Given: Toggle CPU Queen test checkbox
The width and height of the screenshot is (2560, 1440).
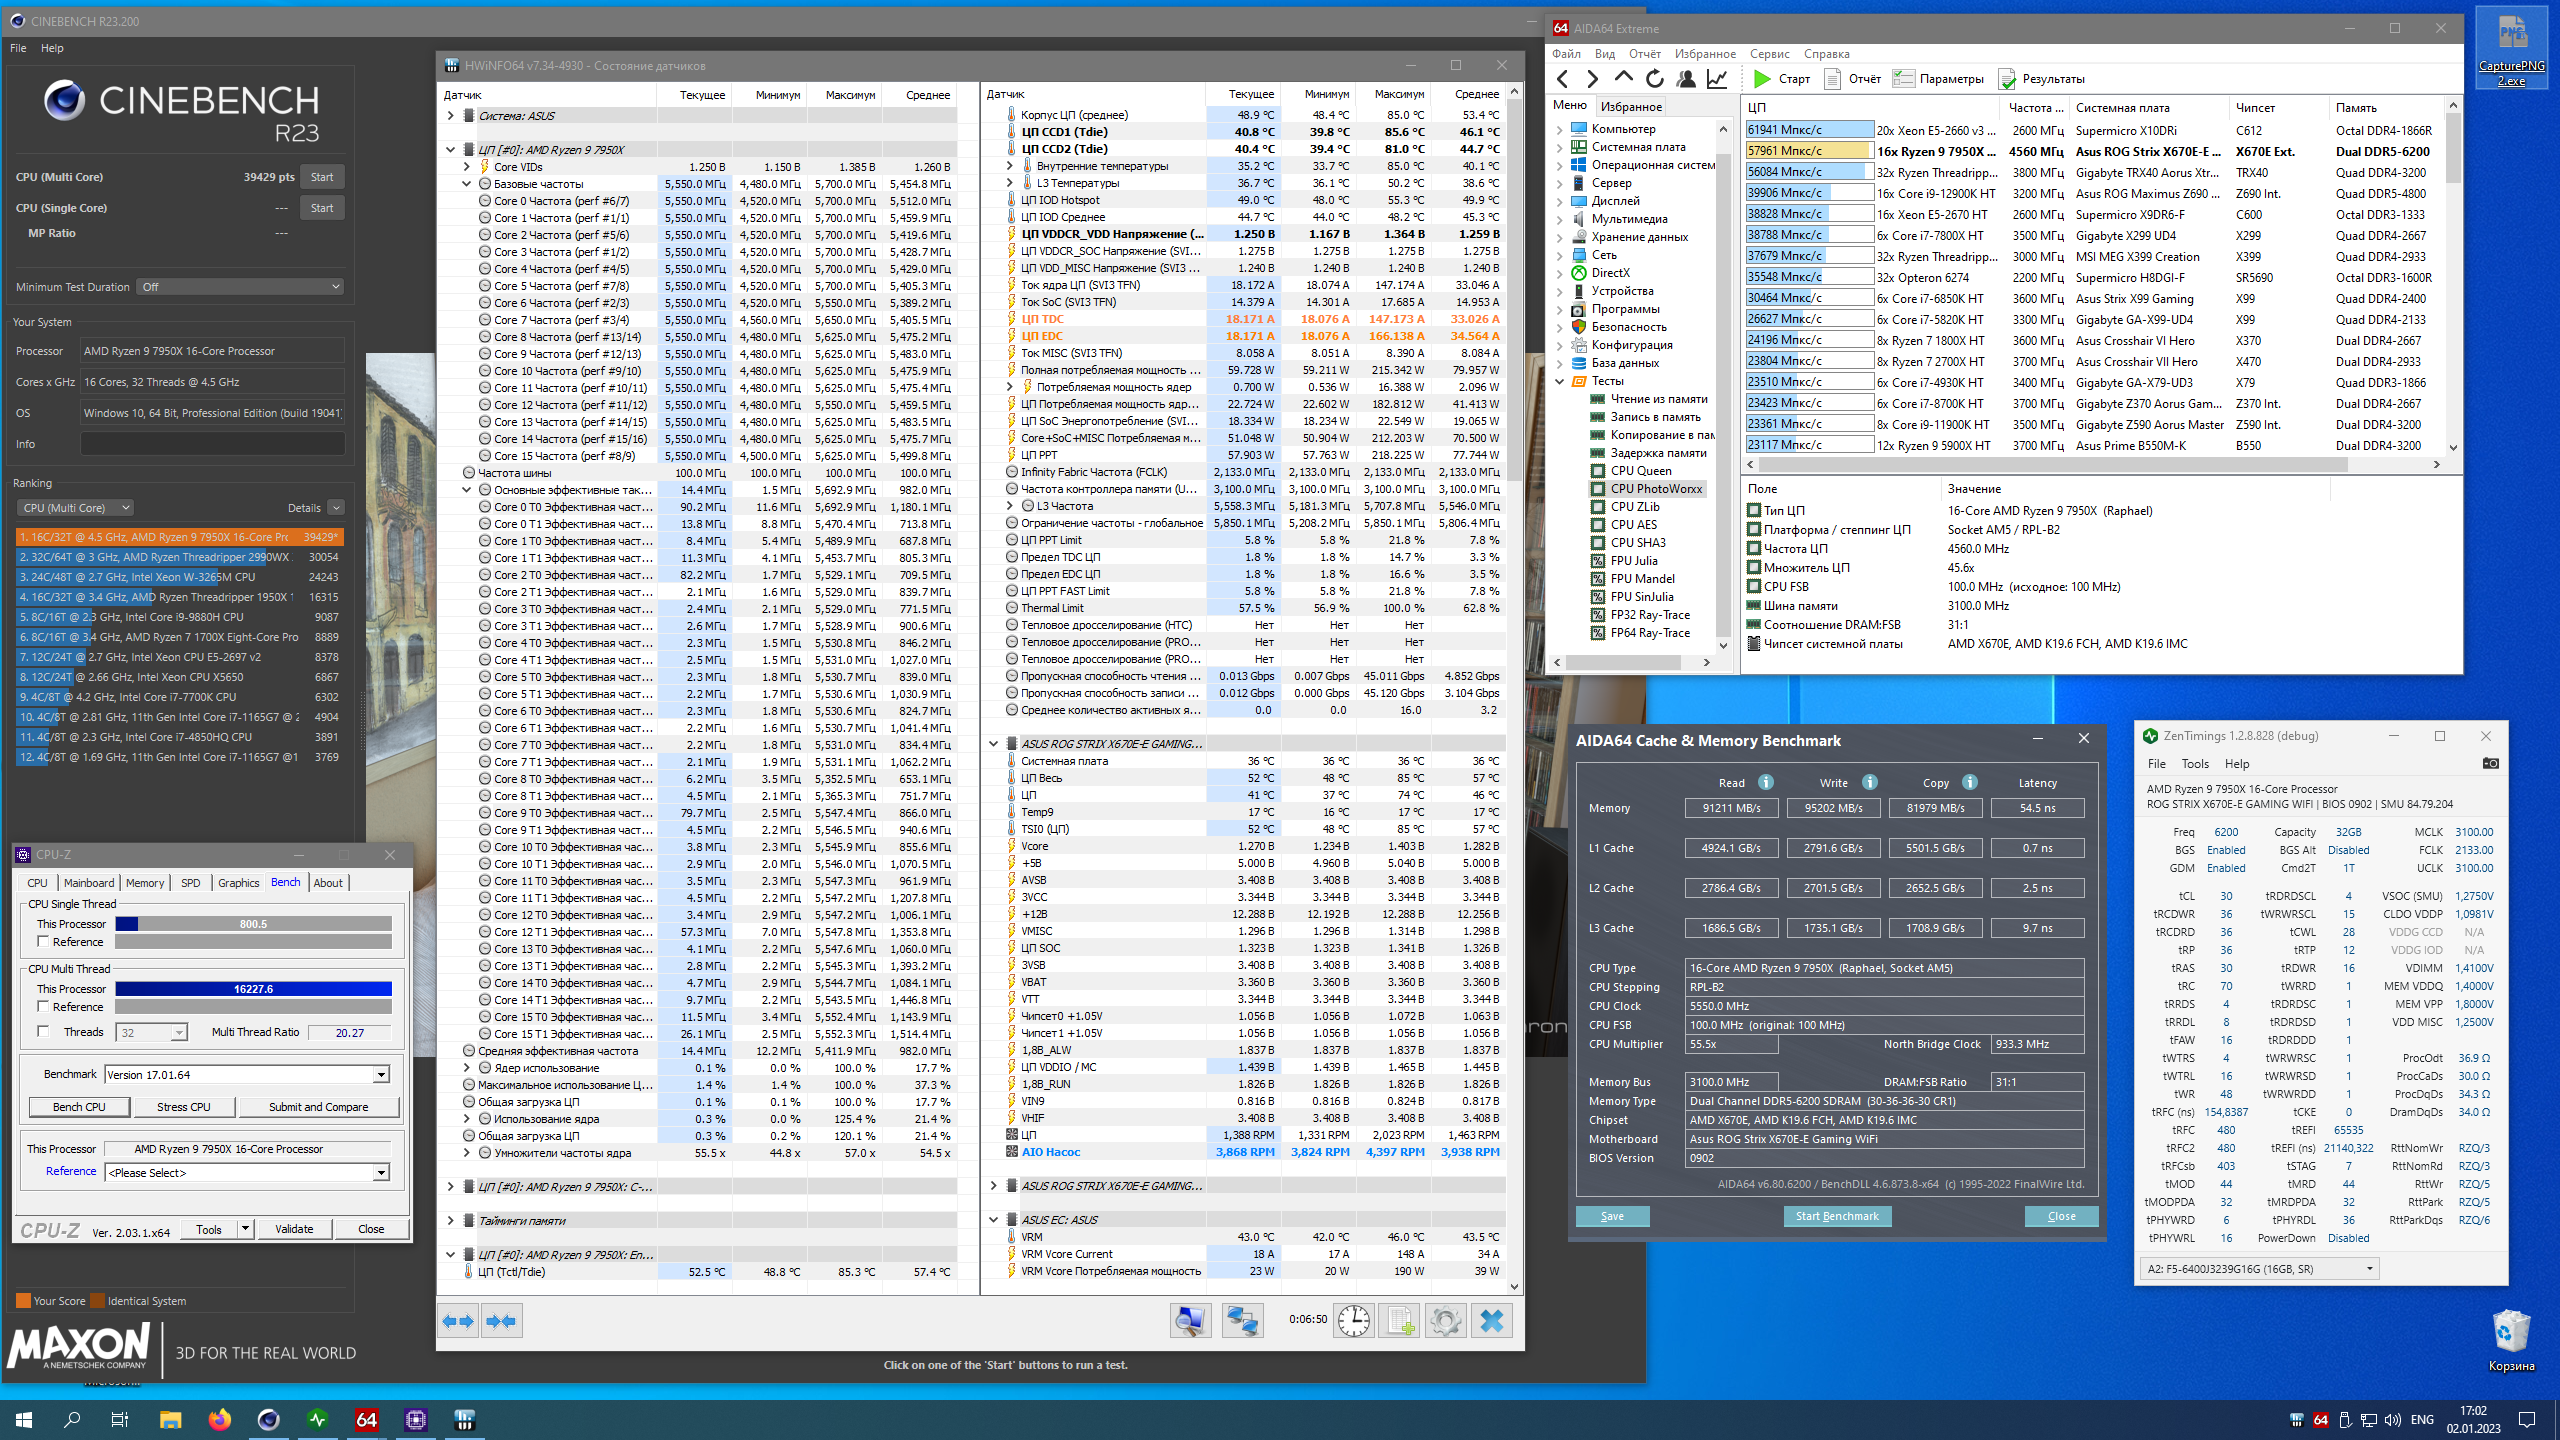Looking at the screenshot, I should click(x=1597, y=471).
